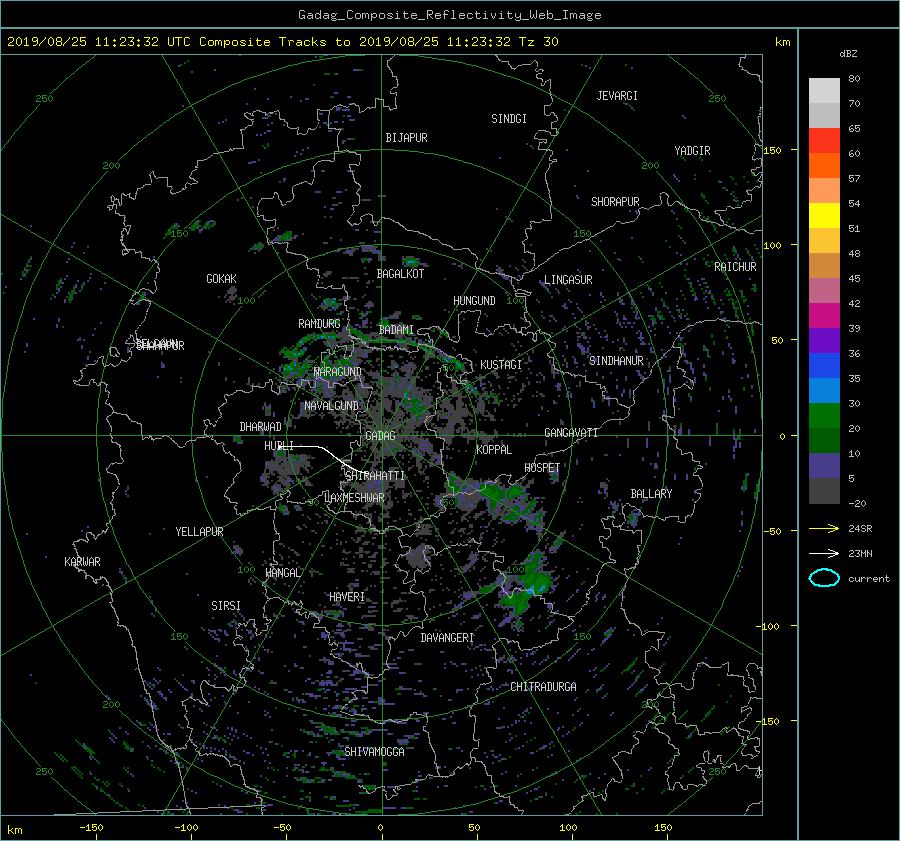This screenshot has width=900, height=841.
Task: Click the 'SHORAPUR' city label
Action: (x=615, y=202)
